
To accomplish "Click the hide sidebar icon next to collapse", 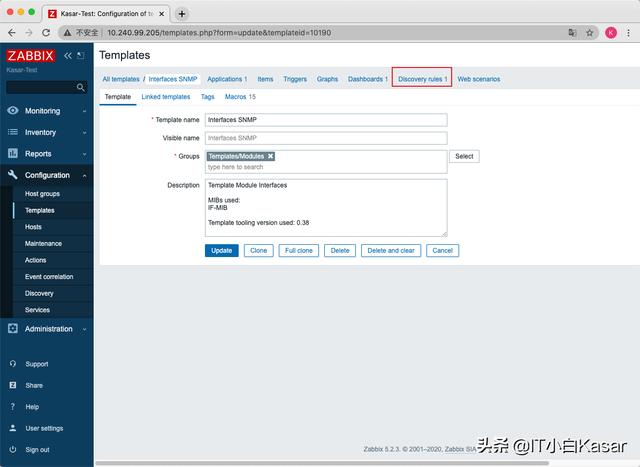I will pos(81,56).
